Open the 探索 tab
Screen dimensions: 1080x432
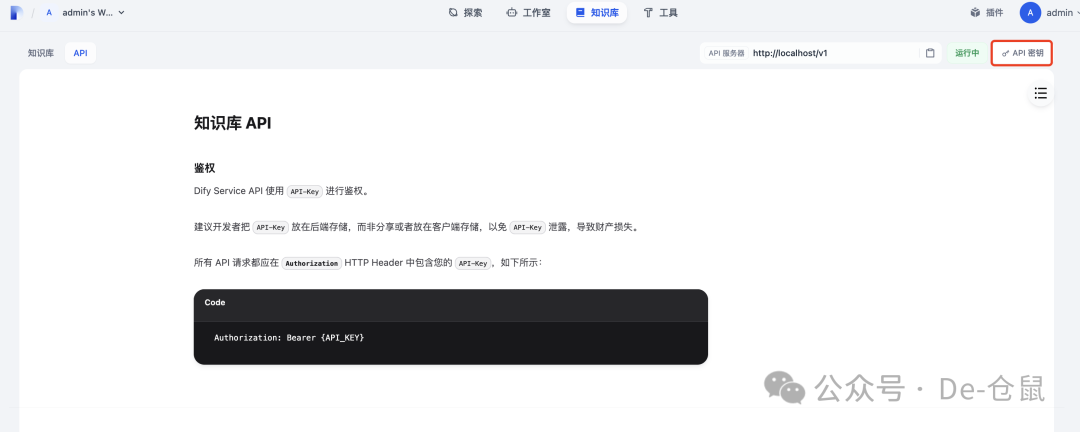[465, 12]
